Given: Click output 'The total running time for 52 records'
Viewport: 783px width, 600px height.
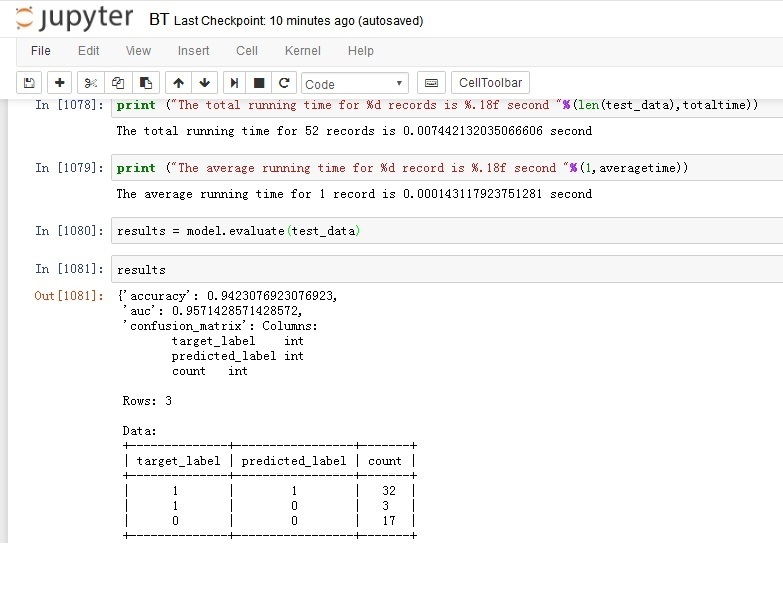Looking at the screenshot, I should point(354,131).
